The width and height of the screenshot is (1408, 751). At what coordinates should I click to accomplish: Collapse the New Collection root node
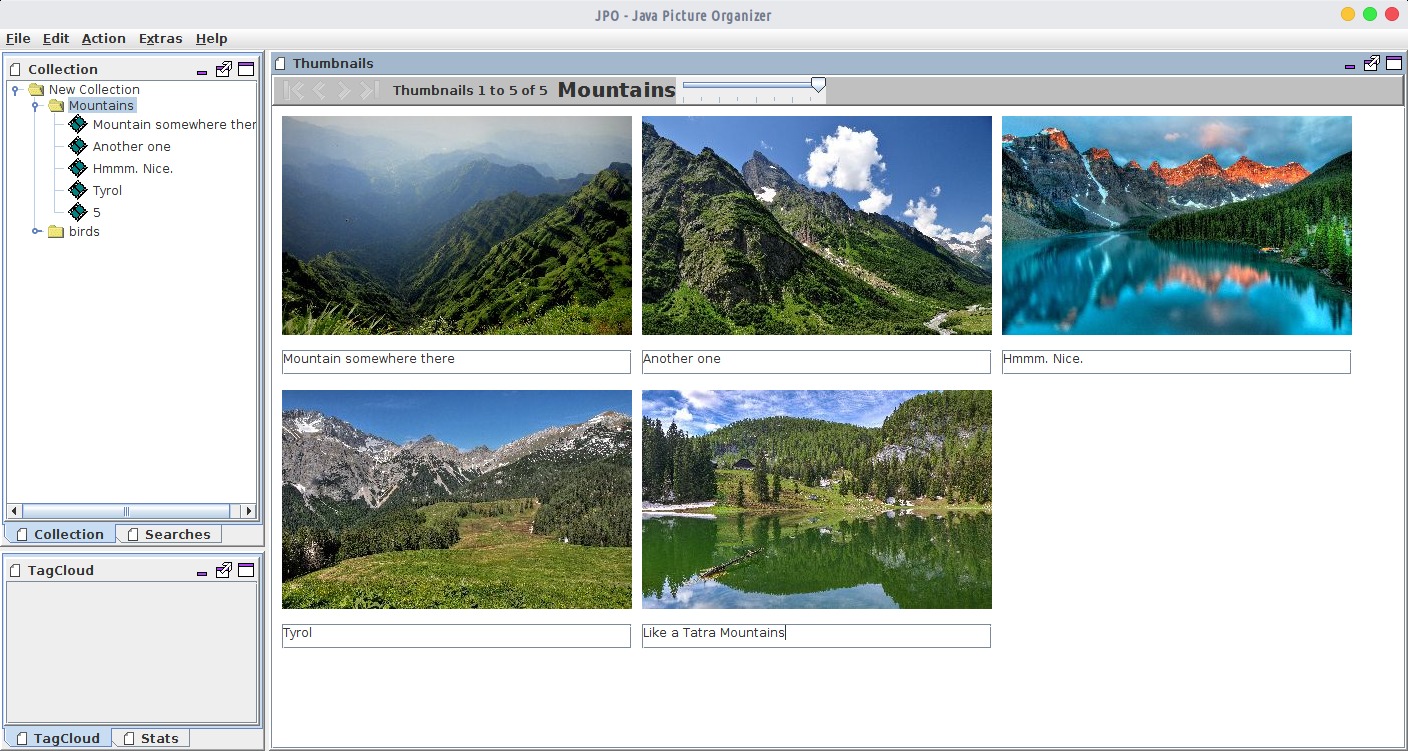pos(15,90)
